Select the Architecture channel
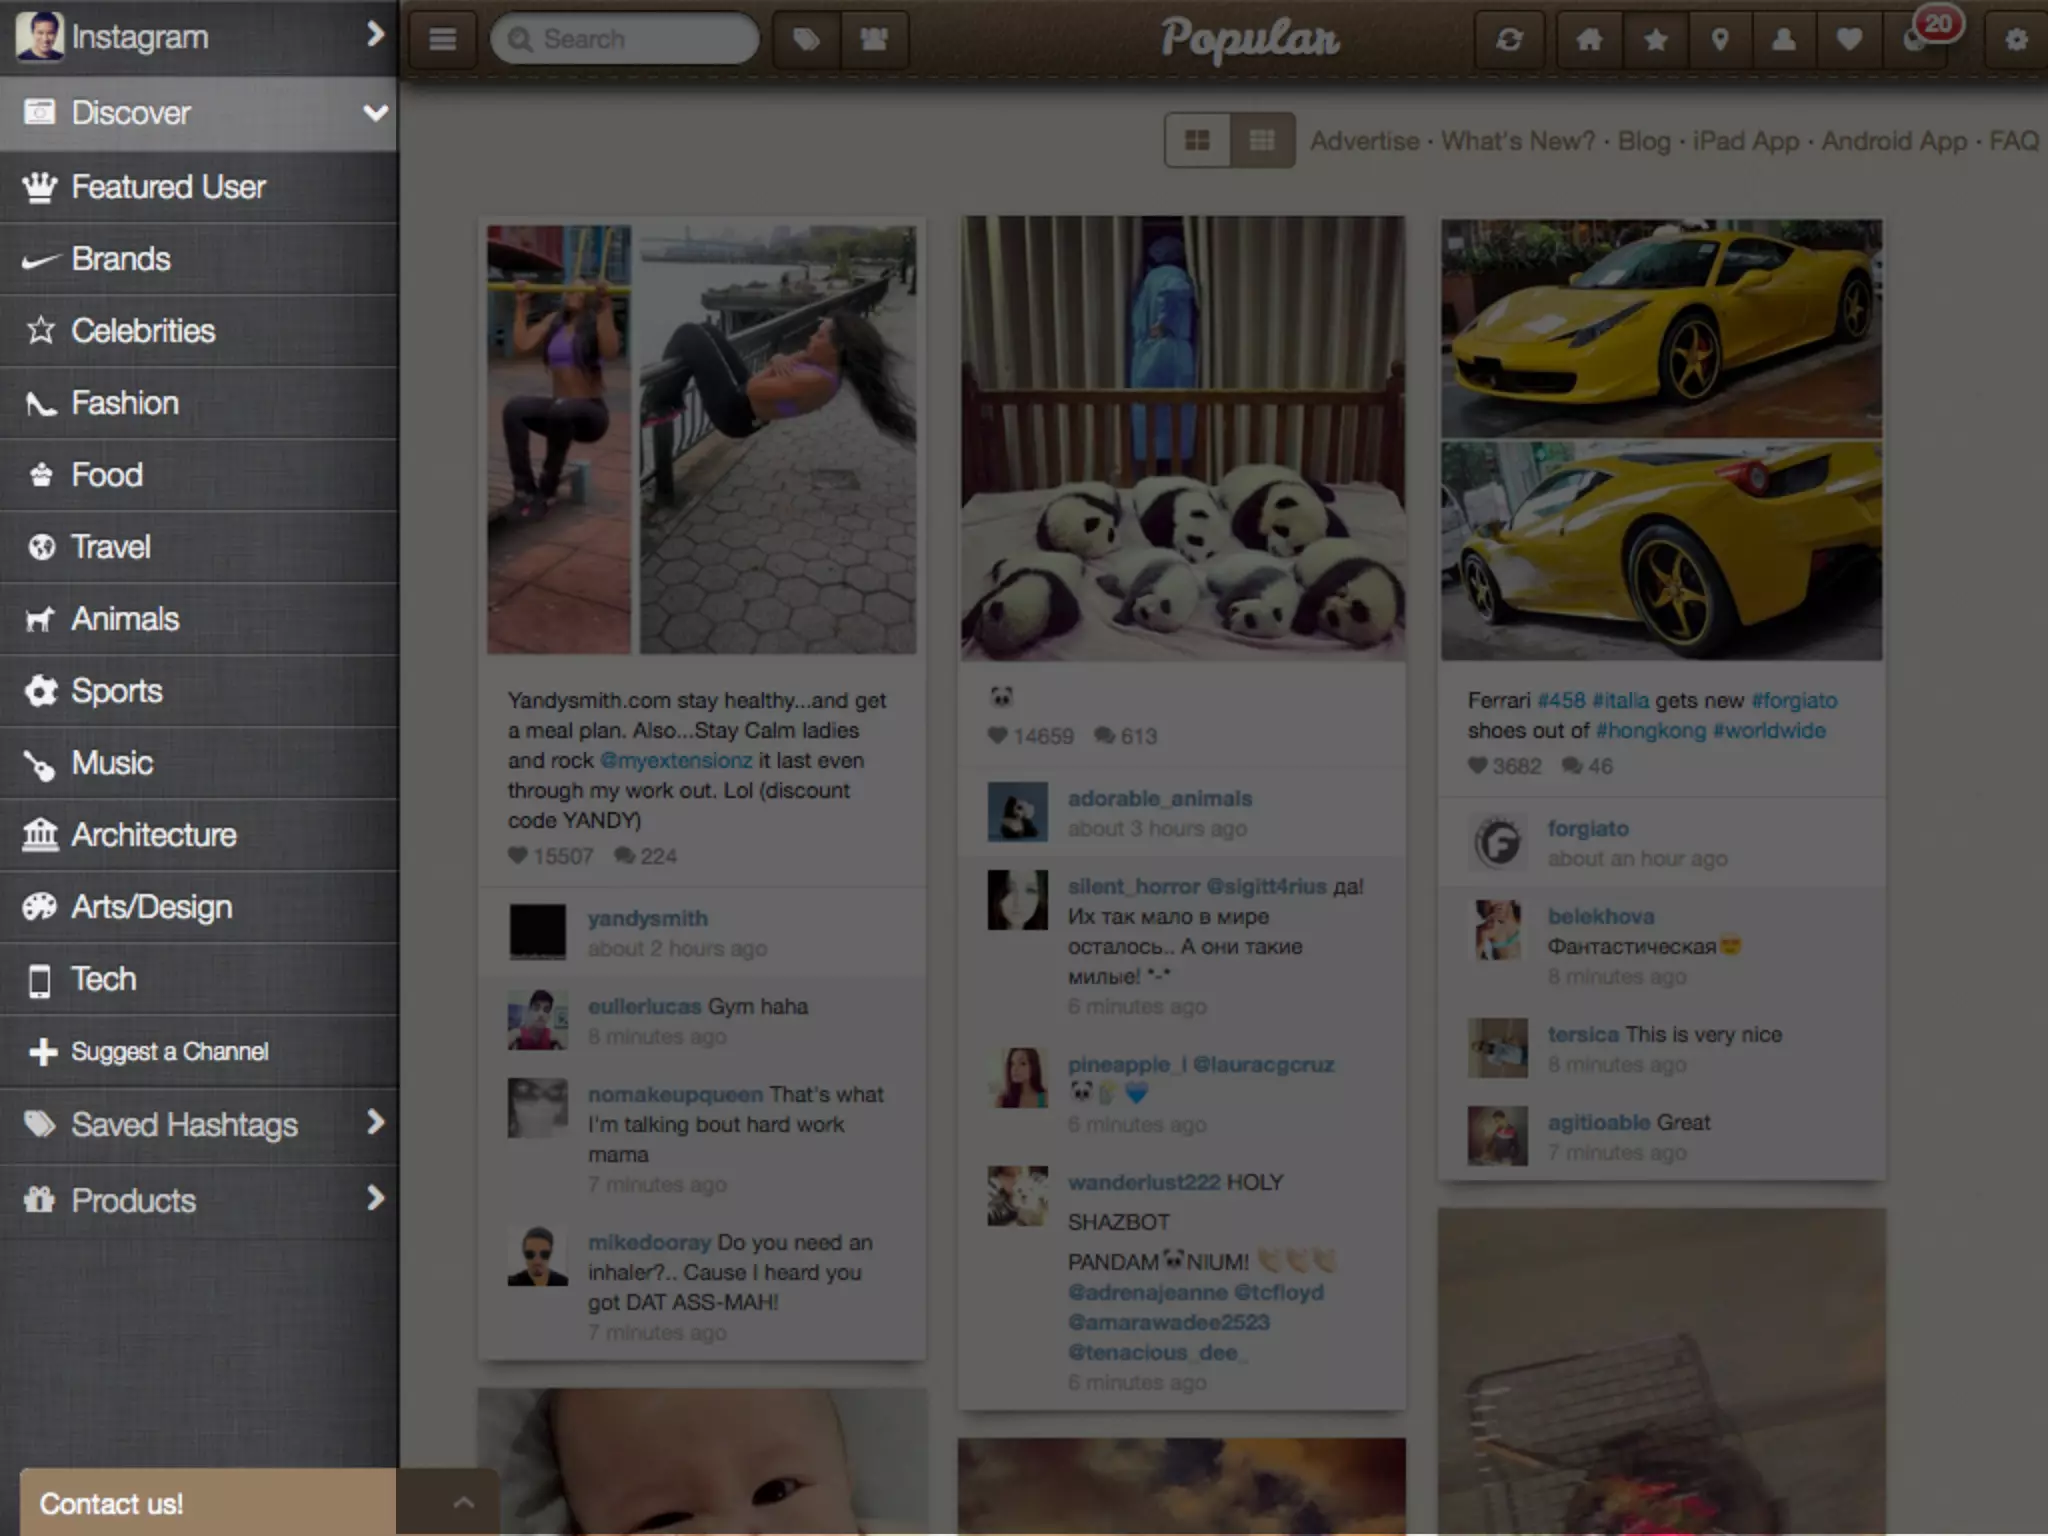 point(153,835)
